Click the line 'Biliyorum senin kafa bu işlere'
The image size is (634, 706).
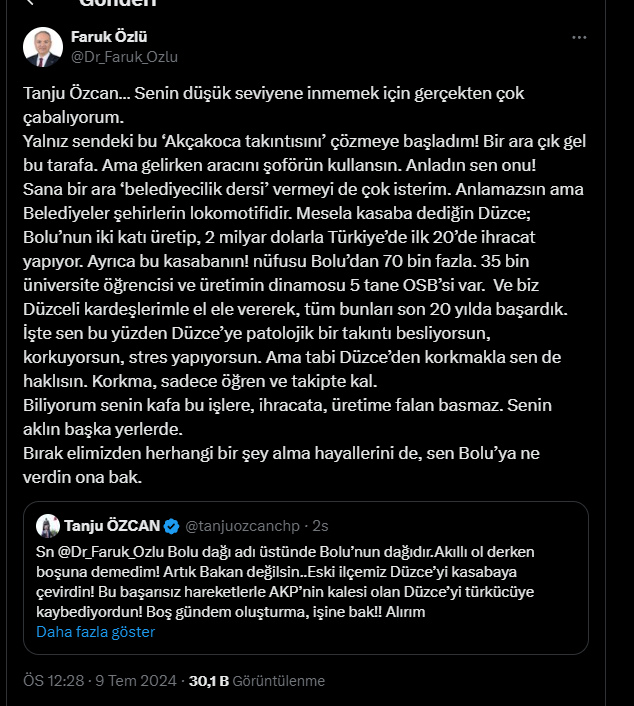tap(287, 405)
